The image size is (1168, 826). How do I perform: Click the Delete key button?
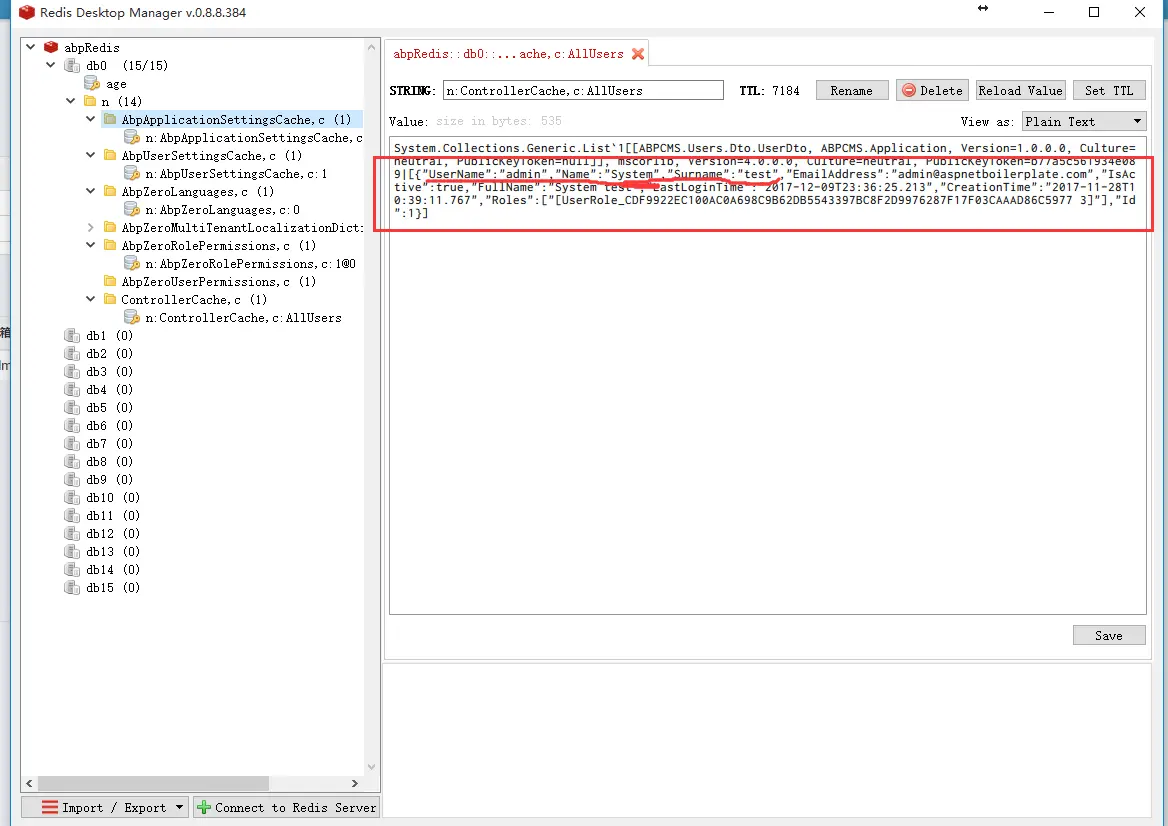tap(932, 90)
